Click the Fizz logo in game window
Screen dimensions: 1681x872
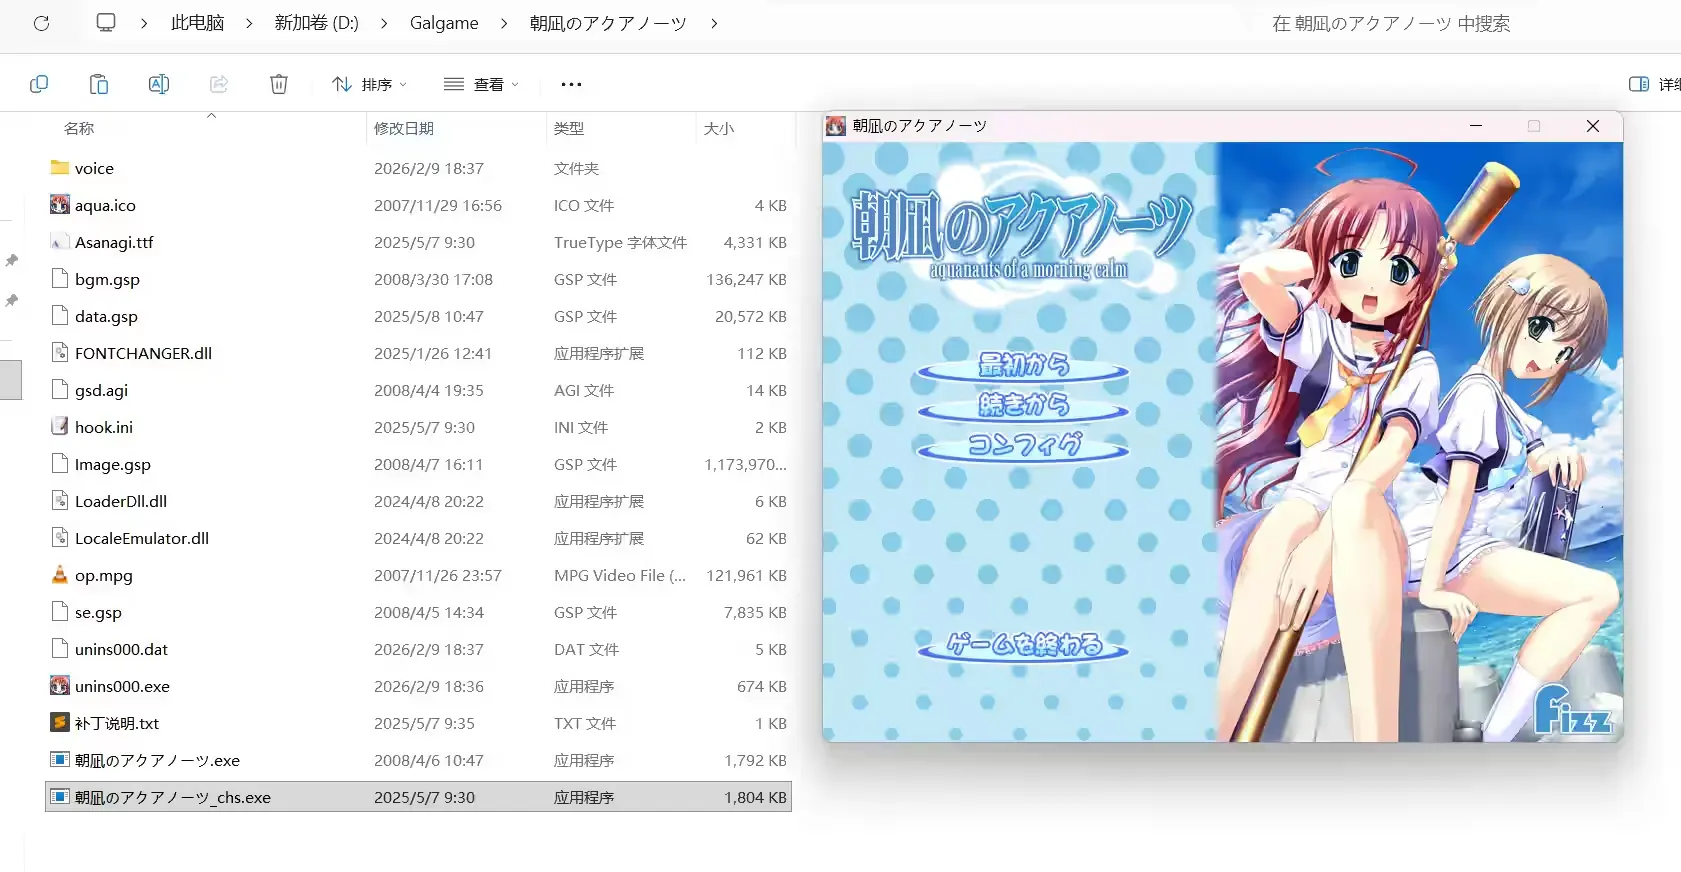click(x=1573, y=710)
